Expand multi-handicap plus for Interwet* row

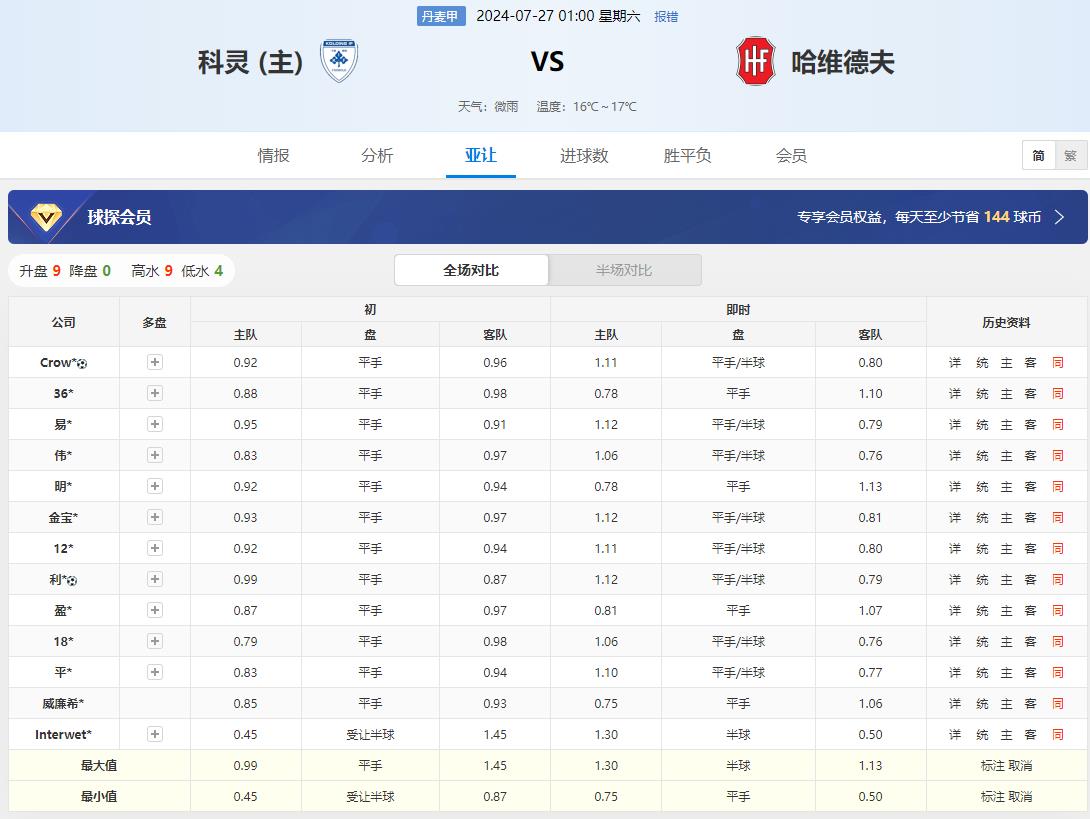click(155, 735)
